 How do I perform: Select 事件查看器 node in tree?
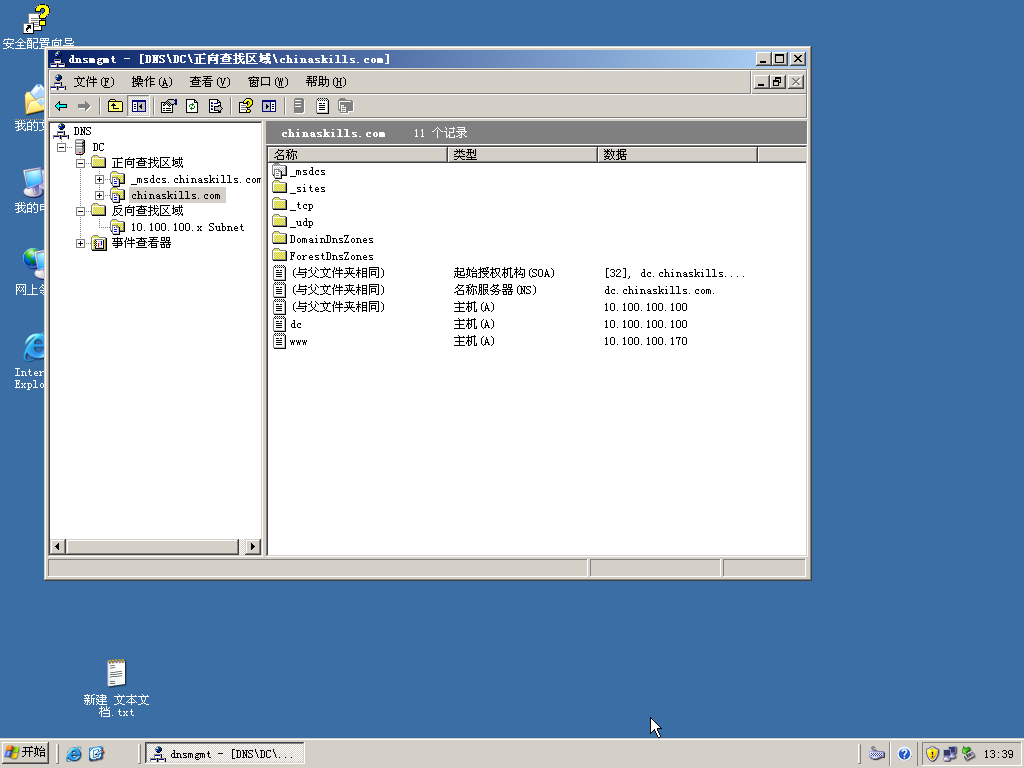click(x=141, y=243)
